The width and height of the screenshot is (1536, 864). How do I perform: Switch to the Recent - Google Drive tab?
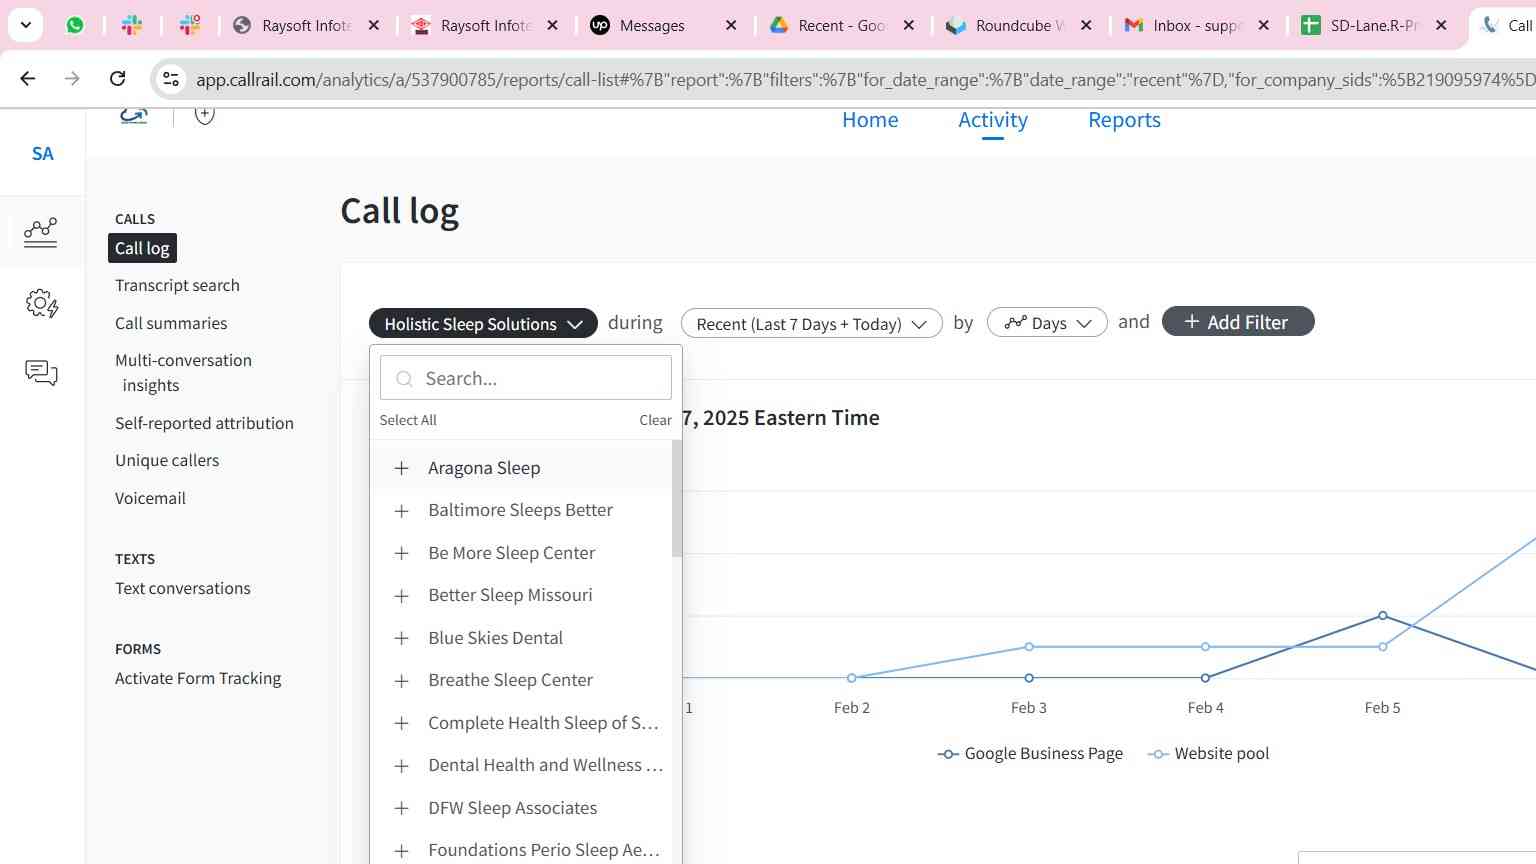tap(842, 25)
